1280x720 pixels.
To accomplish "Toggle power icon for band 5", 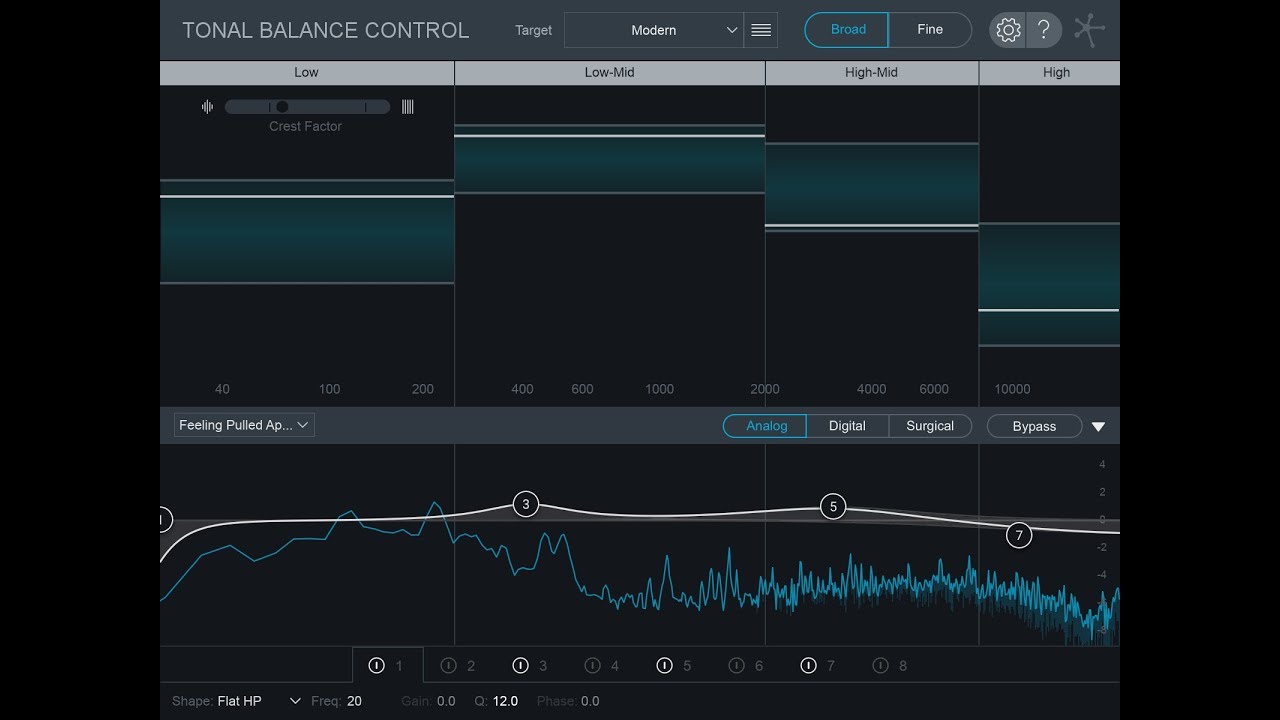I will (x=664, y=665).
